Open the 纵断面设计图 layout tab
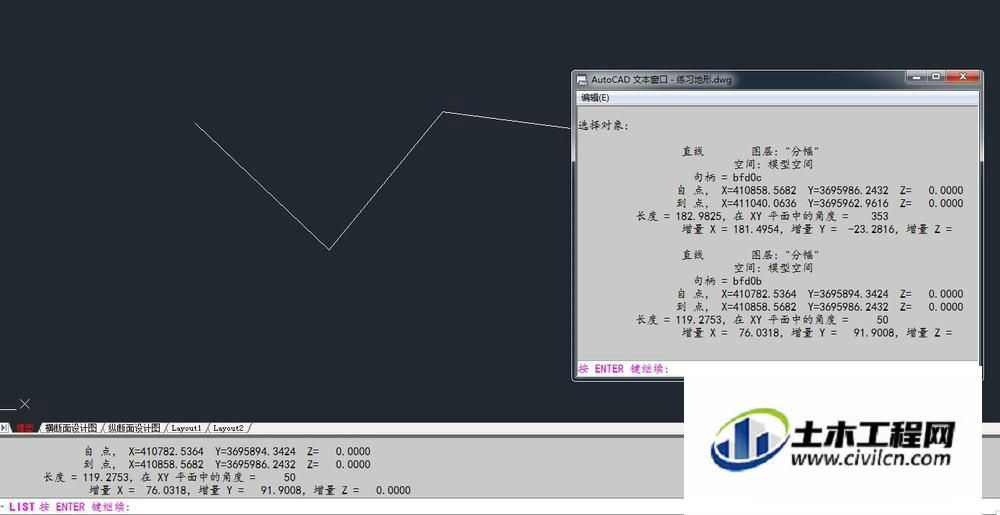1000x515 pixels. [x=133, y=428]
